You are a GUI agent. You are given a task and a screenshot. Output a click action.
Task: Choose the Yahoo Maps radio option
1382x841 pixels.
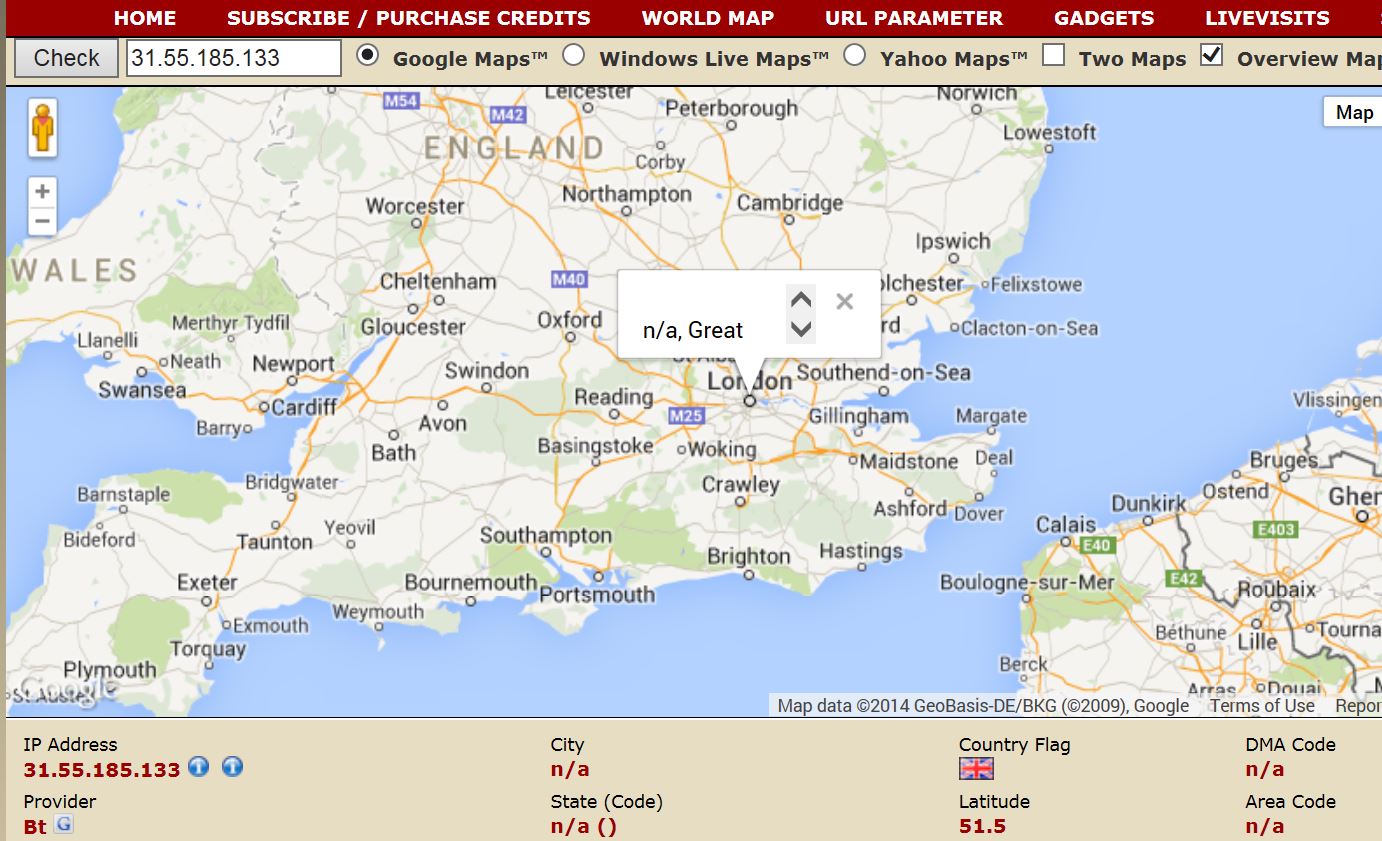point(855,56)
